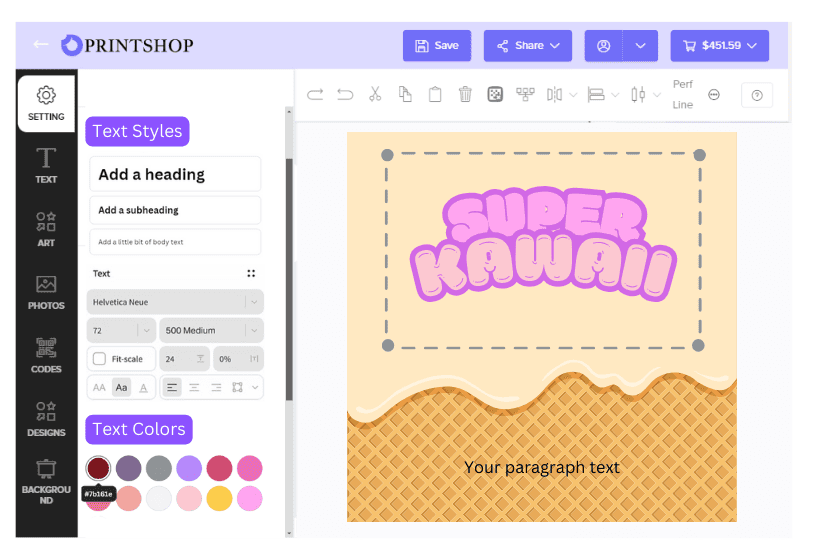Viewport: 819px width, 547px height.
Task: Click the four-dot grid icon beside Text
Action: pyautogui.click(x=251, y=273)
